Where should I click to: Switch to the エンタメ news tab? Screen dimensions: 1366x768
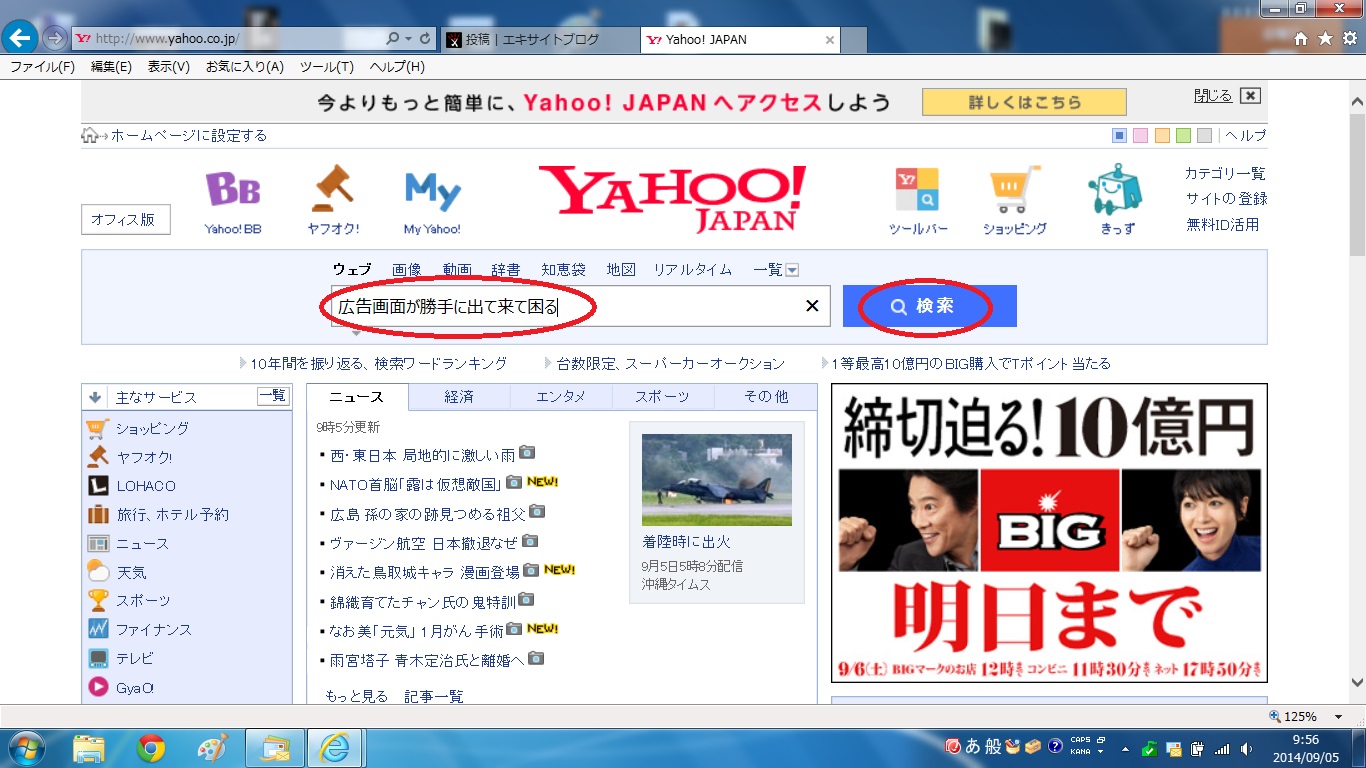coord(561,397)
